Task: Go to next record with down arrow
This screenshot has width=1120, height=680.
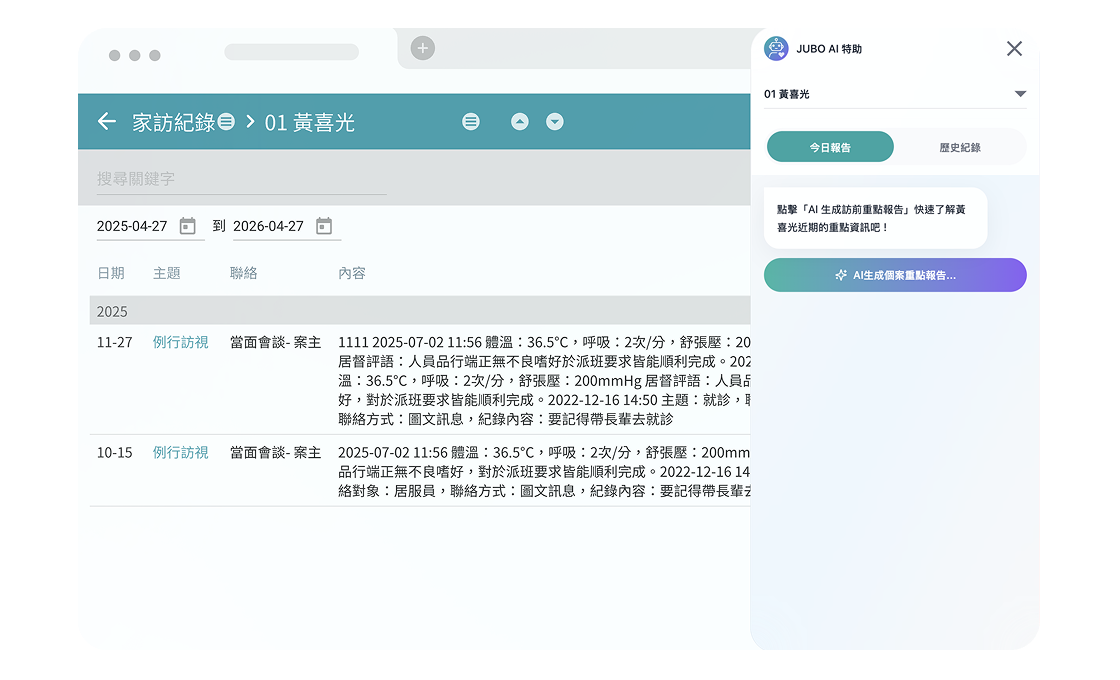Action: coord(555,121)
